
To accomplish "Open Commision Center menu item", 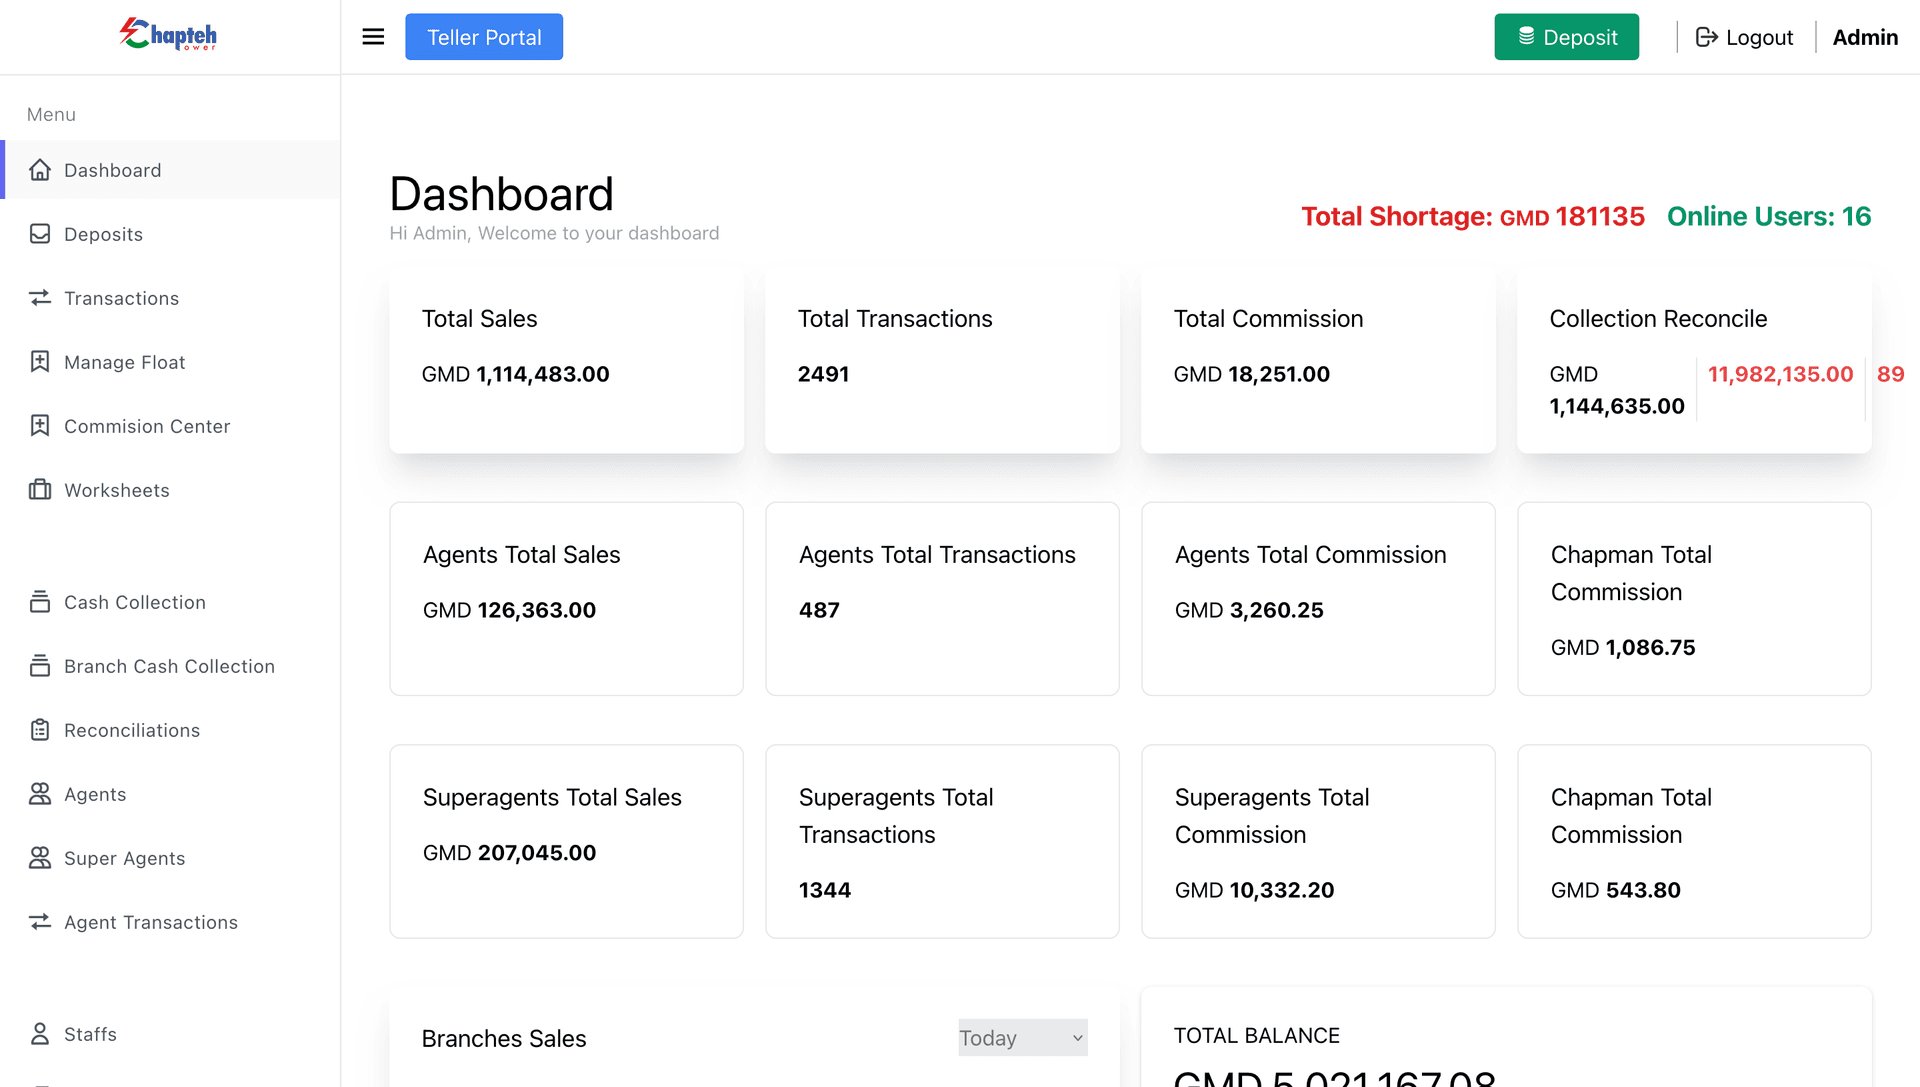I will click(147, 426).
